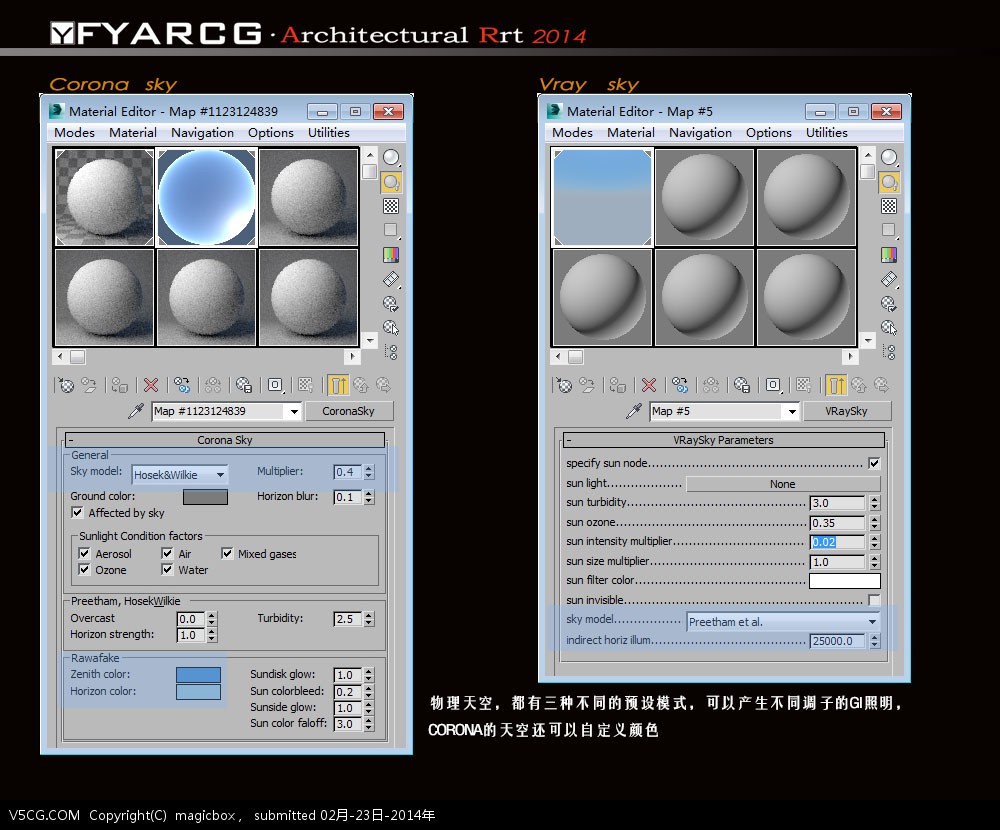The width and height of the screenshot is (1000, 830).
Task: Open sky model Preetham et al. dropdown
Action: pos(783,621)
